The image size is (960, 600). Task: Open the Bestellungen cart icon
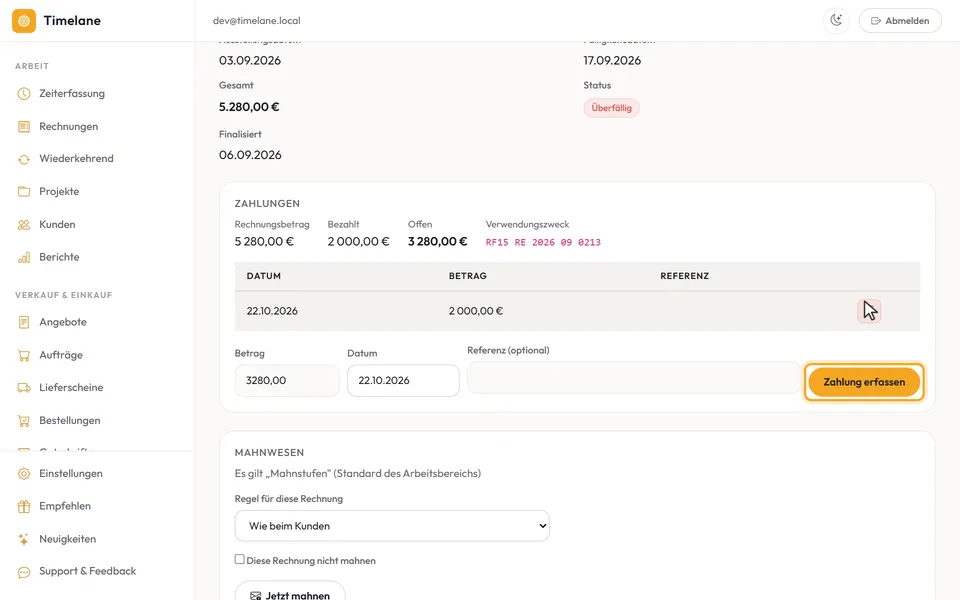(x=24, y=421)
